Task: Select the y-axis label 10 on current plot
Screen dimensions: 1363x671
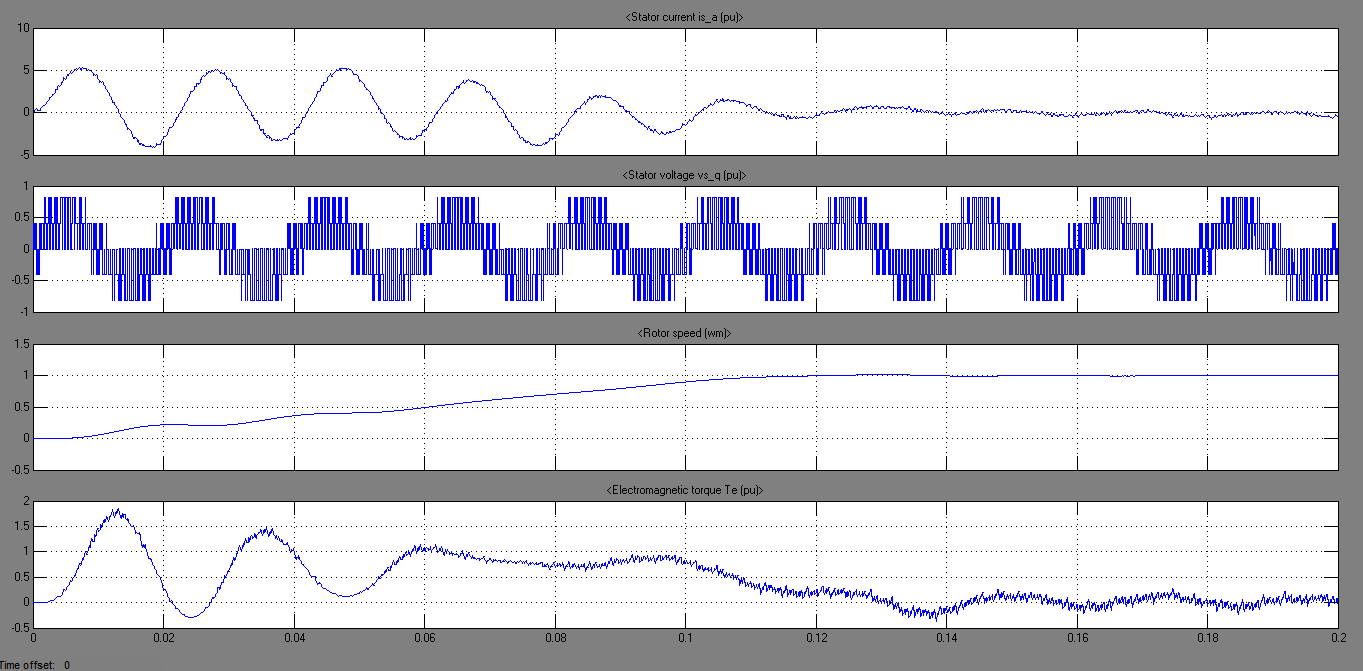Action: click(22, 27)
